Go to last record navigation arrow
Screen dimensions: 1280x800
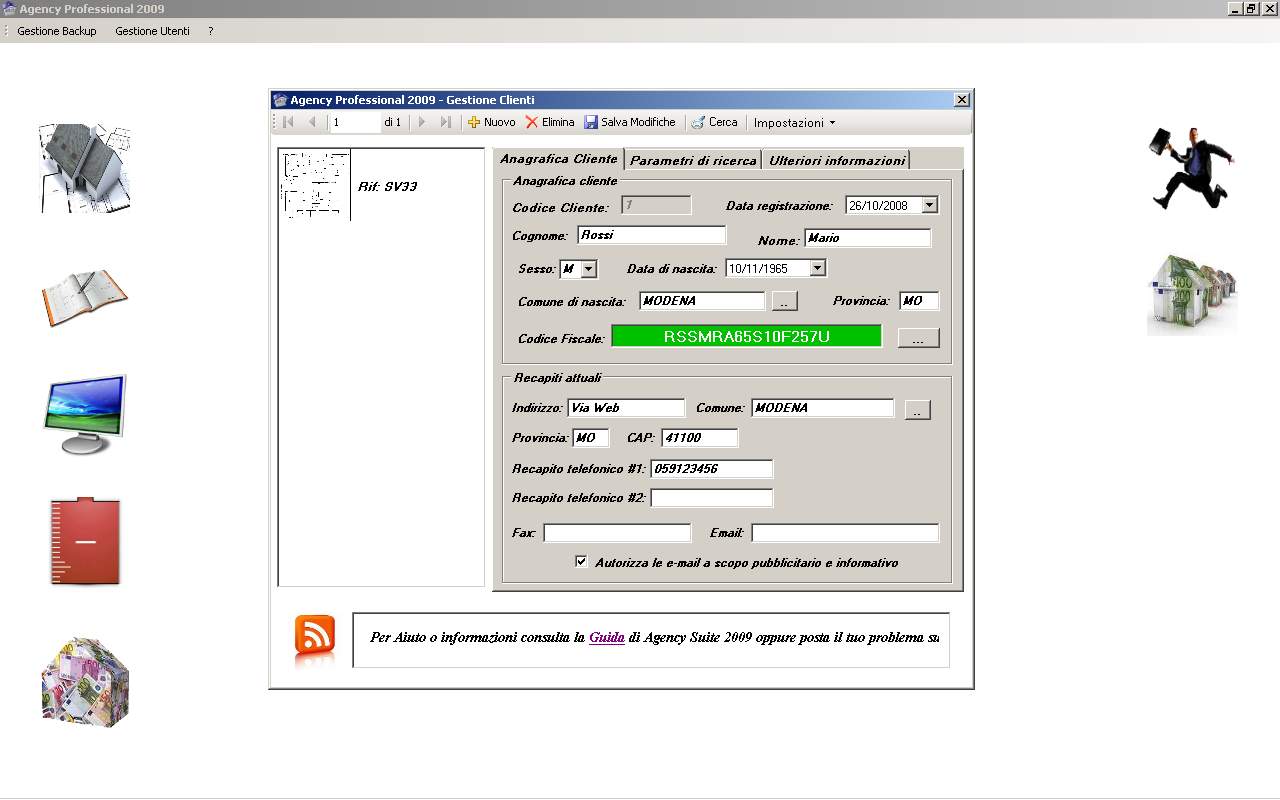point(446,122)
